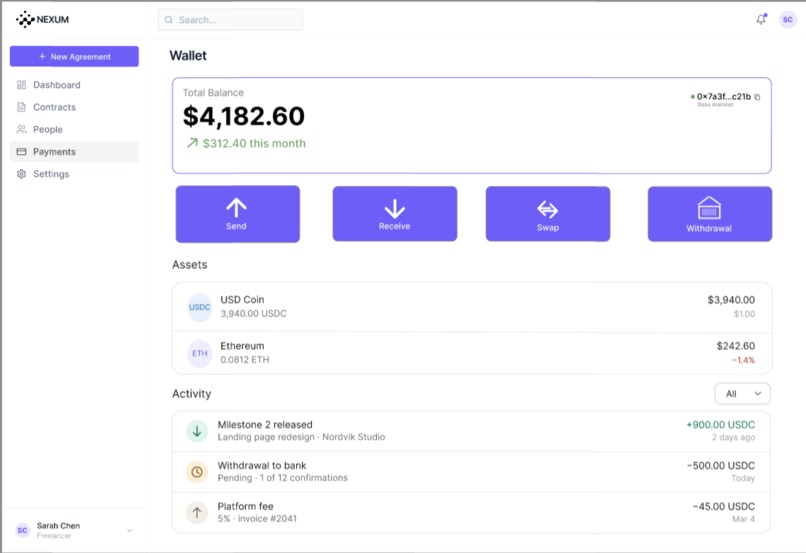Open Contracts page
The image size is (806, 553).
(x=74, y=107)
